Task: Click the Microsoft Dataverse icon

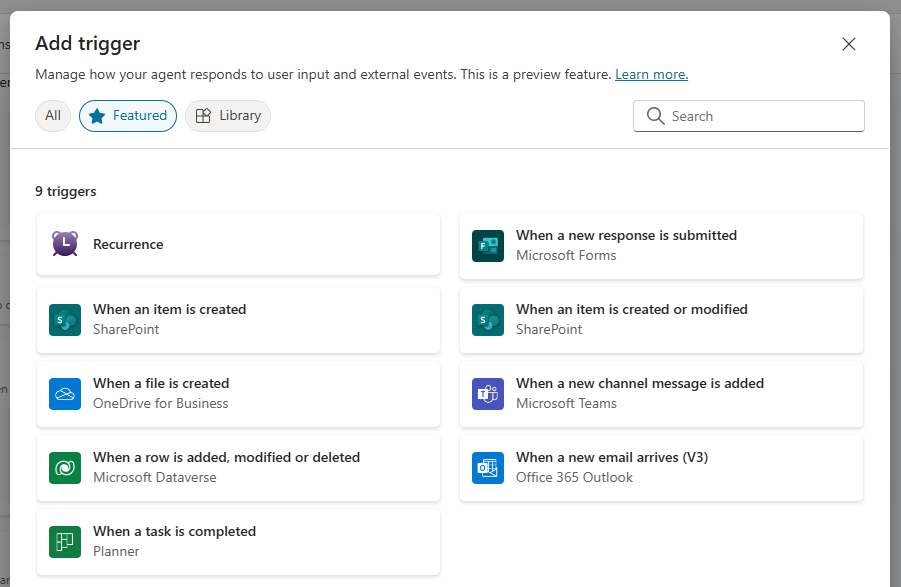Action: pos(65,468)
